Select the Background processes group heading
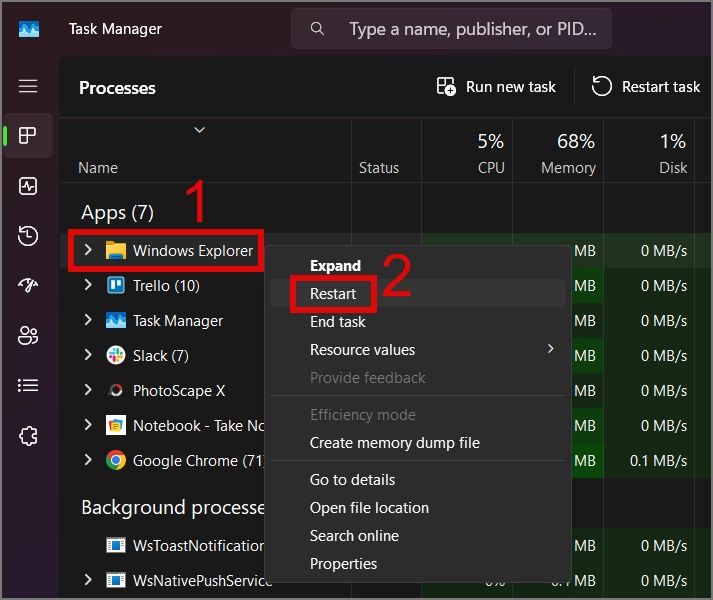713x600 pixels. point(173,507)
